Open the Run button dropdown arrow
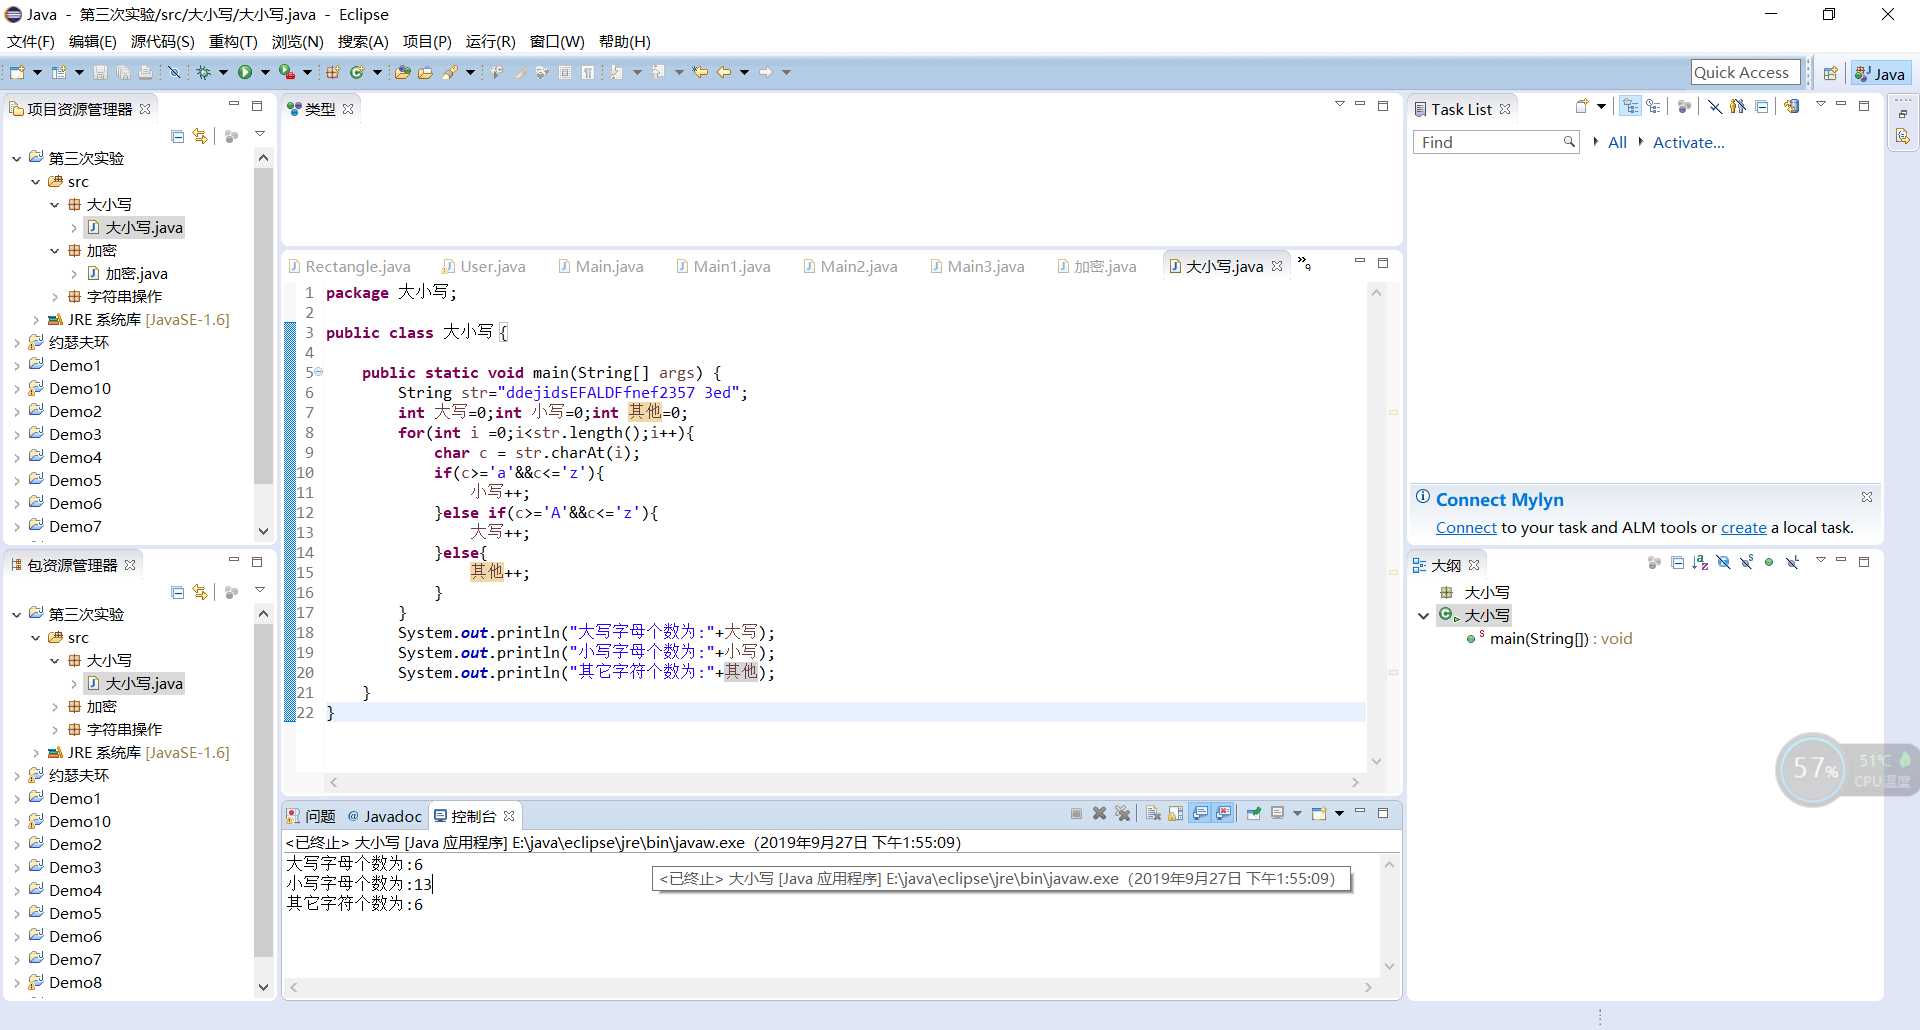 point(265,72)
